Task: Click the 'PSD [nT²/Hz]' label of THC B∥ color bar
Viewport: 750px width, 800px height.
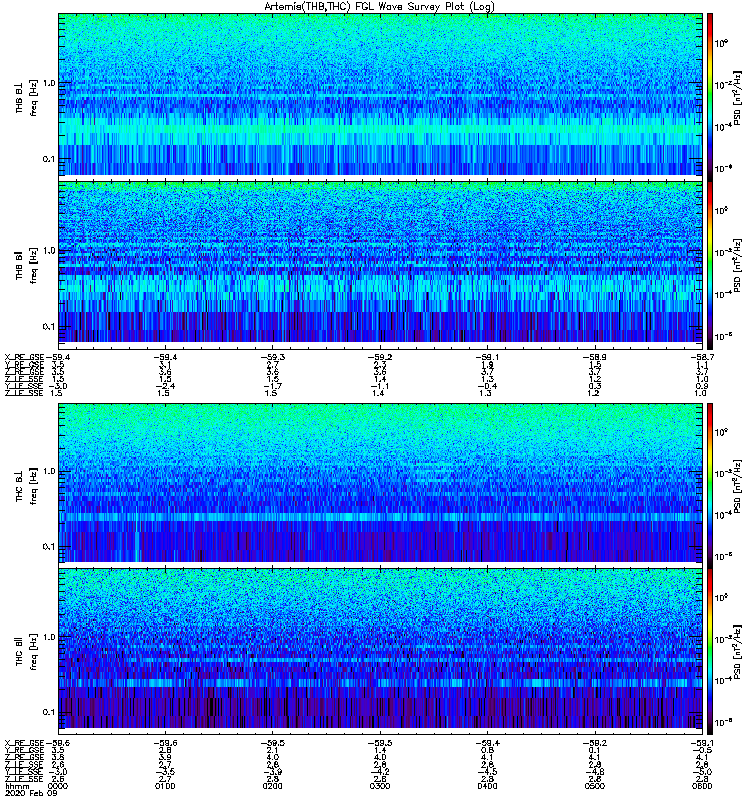Action: click(x=738, y=651)
